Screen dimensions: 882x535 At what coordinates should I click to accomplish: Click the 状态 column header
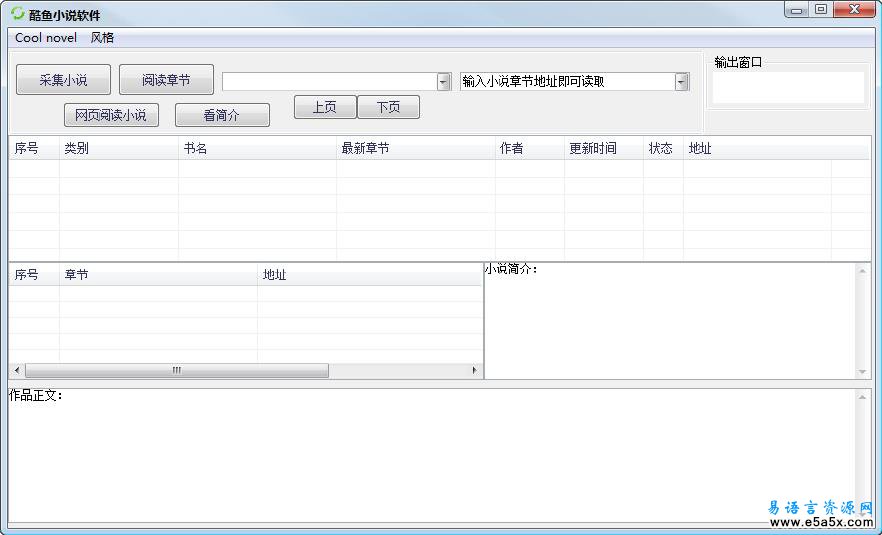coord(664,148)
